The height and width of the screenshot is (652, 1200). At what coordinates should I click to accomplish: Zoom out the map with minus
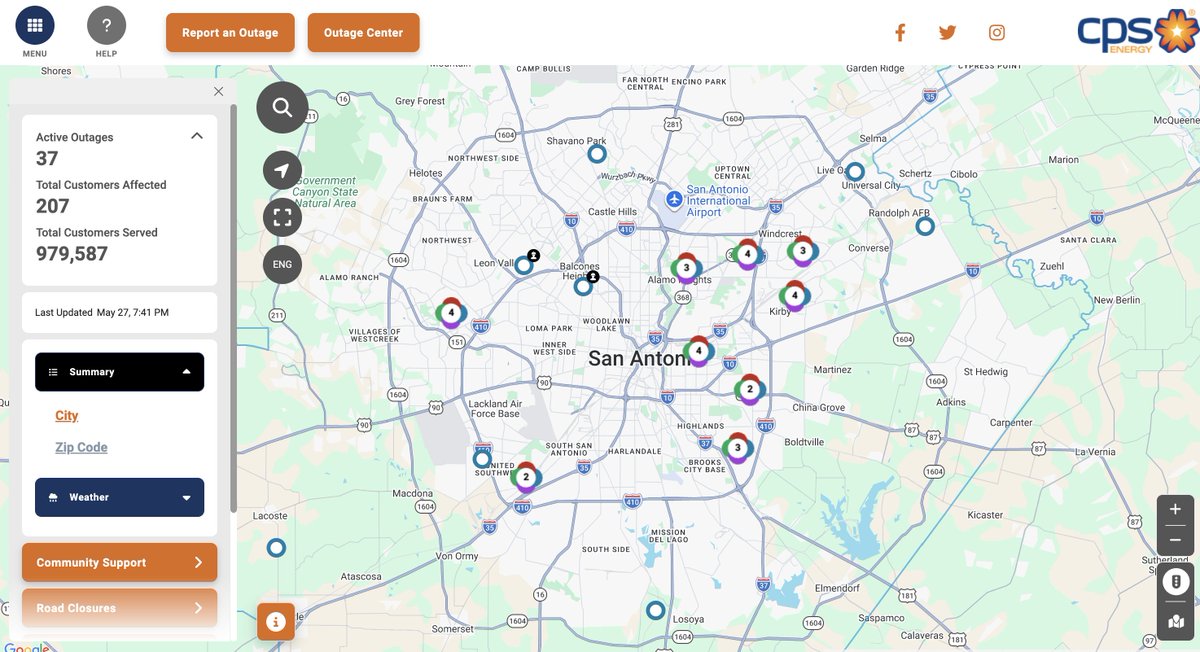pos(1175,540)
